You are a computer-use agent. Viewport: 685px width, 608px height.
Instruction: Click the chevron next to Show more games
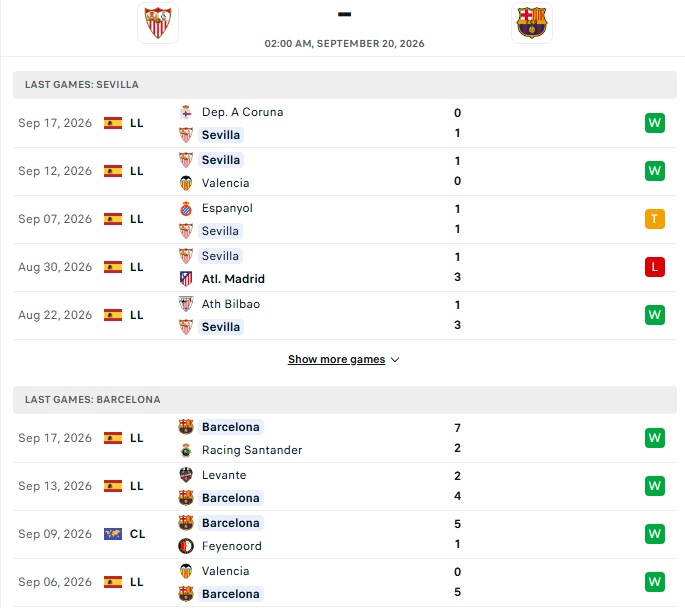coord(395,360)
